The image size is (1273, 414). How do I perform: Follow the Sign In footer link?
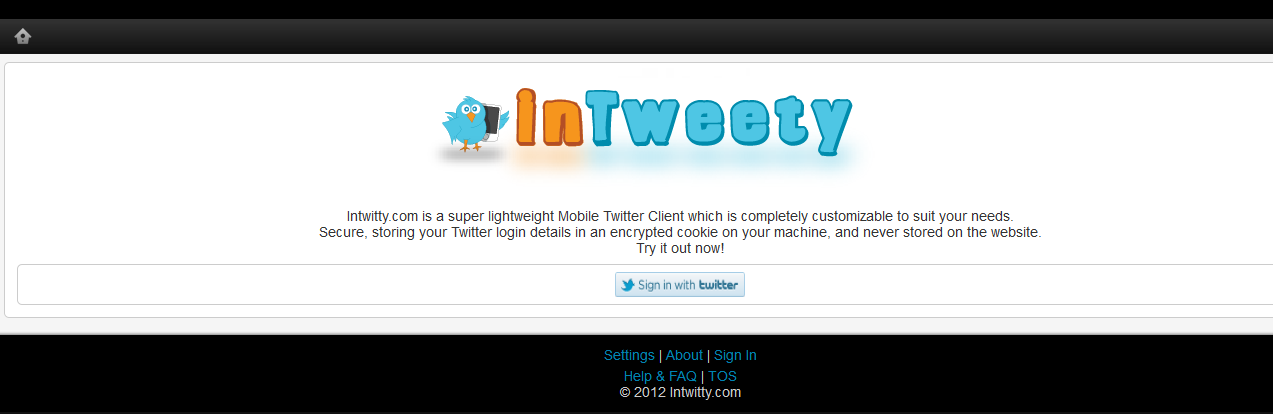(735, 355)
